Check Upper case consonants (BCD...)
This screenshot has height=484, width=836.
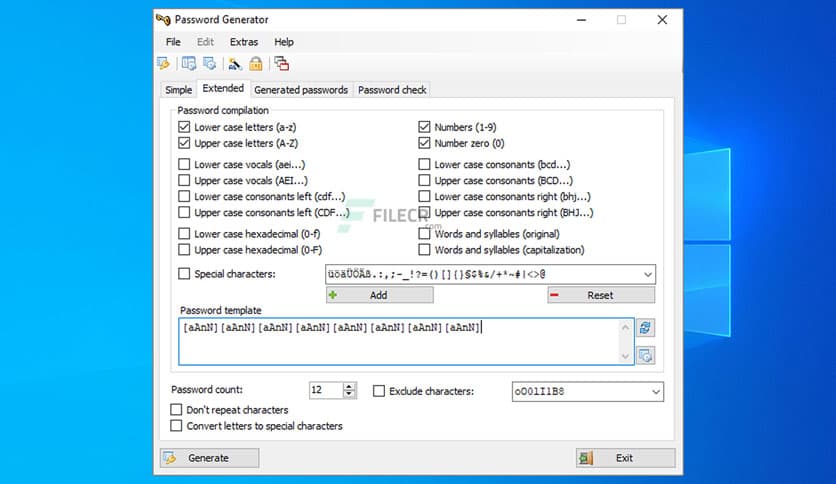[424, 180]
